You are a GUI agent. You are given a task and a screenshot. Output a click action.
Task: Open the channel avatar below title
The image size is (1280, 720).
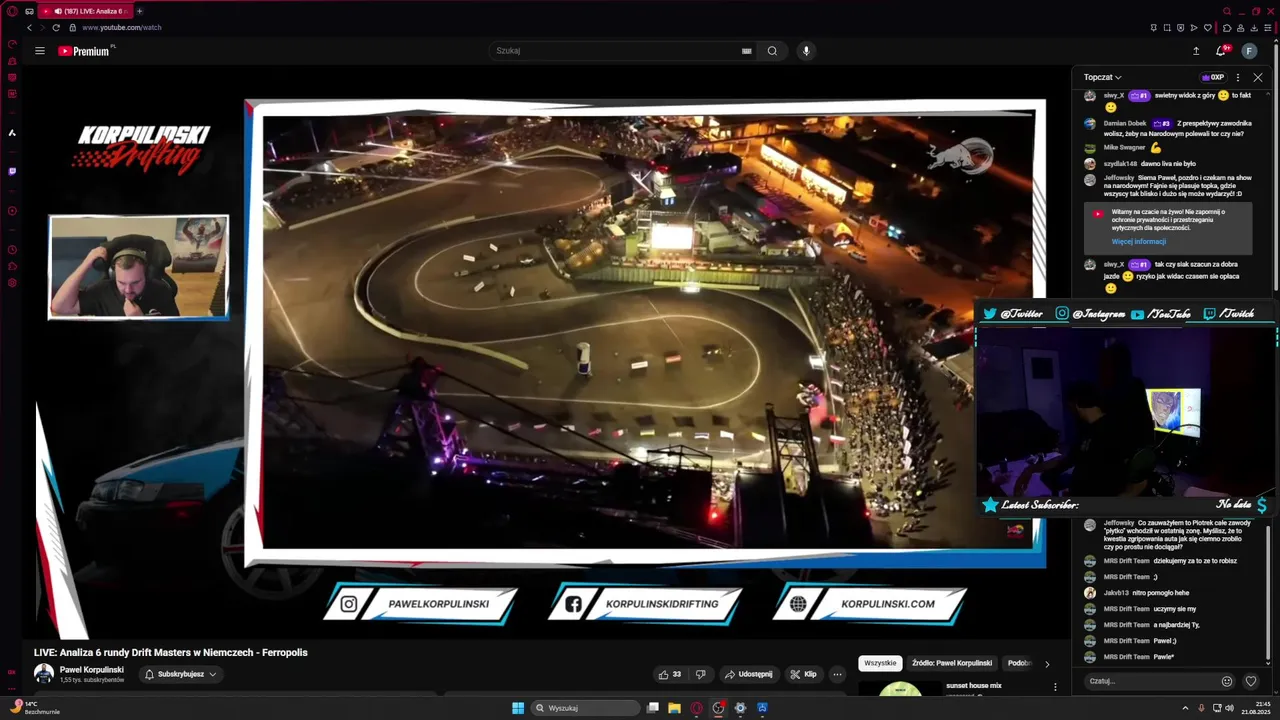point(44,674)
